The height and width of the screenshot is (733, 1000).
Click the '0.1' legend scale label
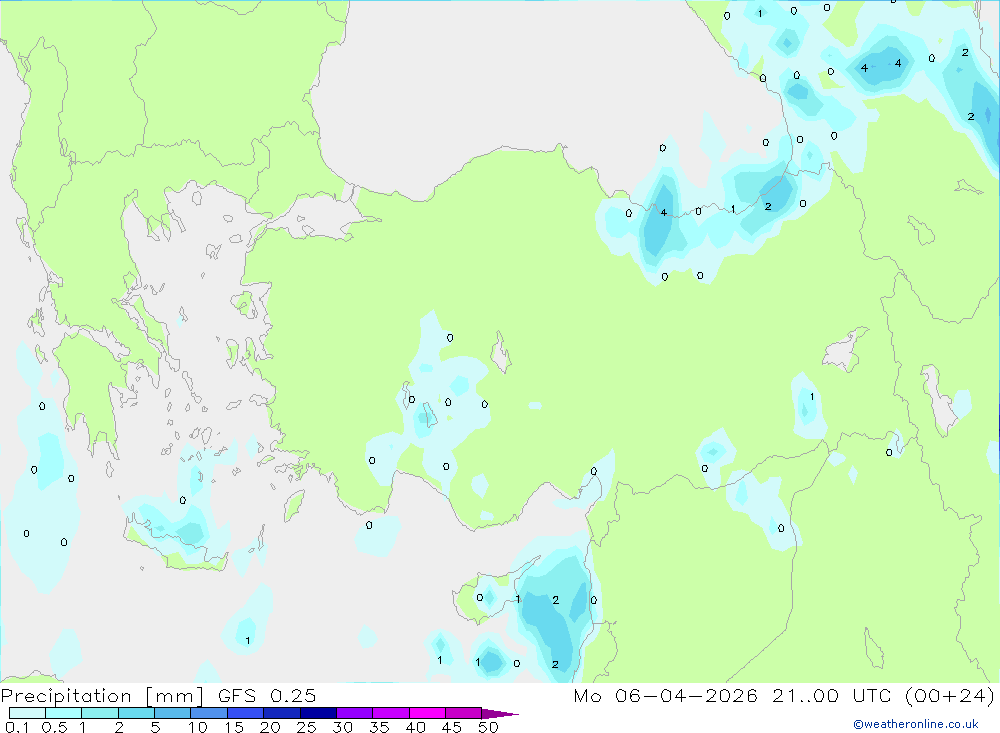(17, 727)
